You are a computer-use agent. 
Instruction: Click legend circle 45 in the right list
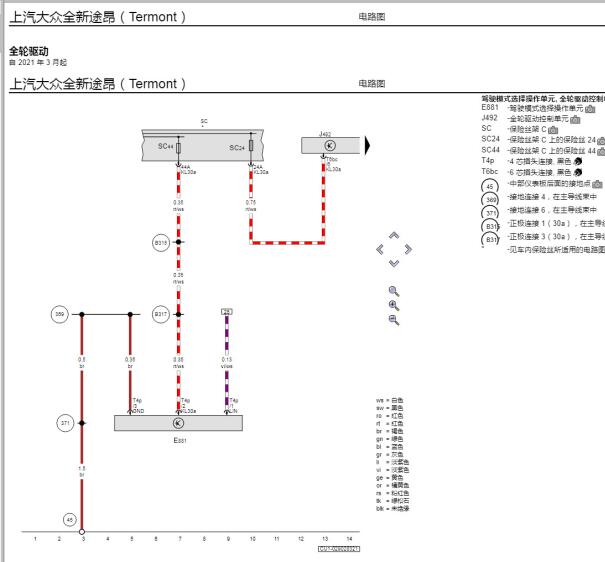[490, 187]
